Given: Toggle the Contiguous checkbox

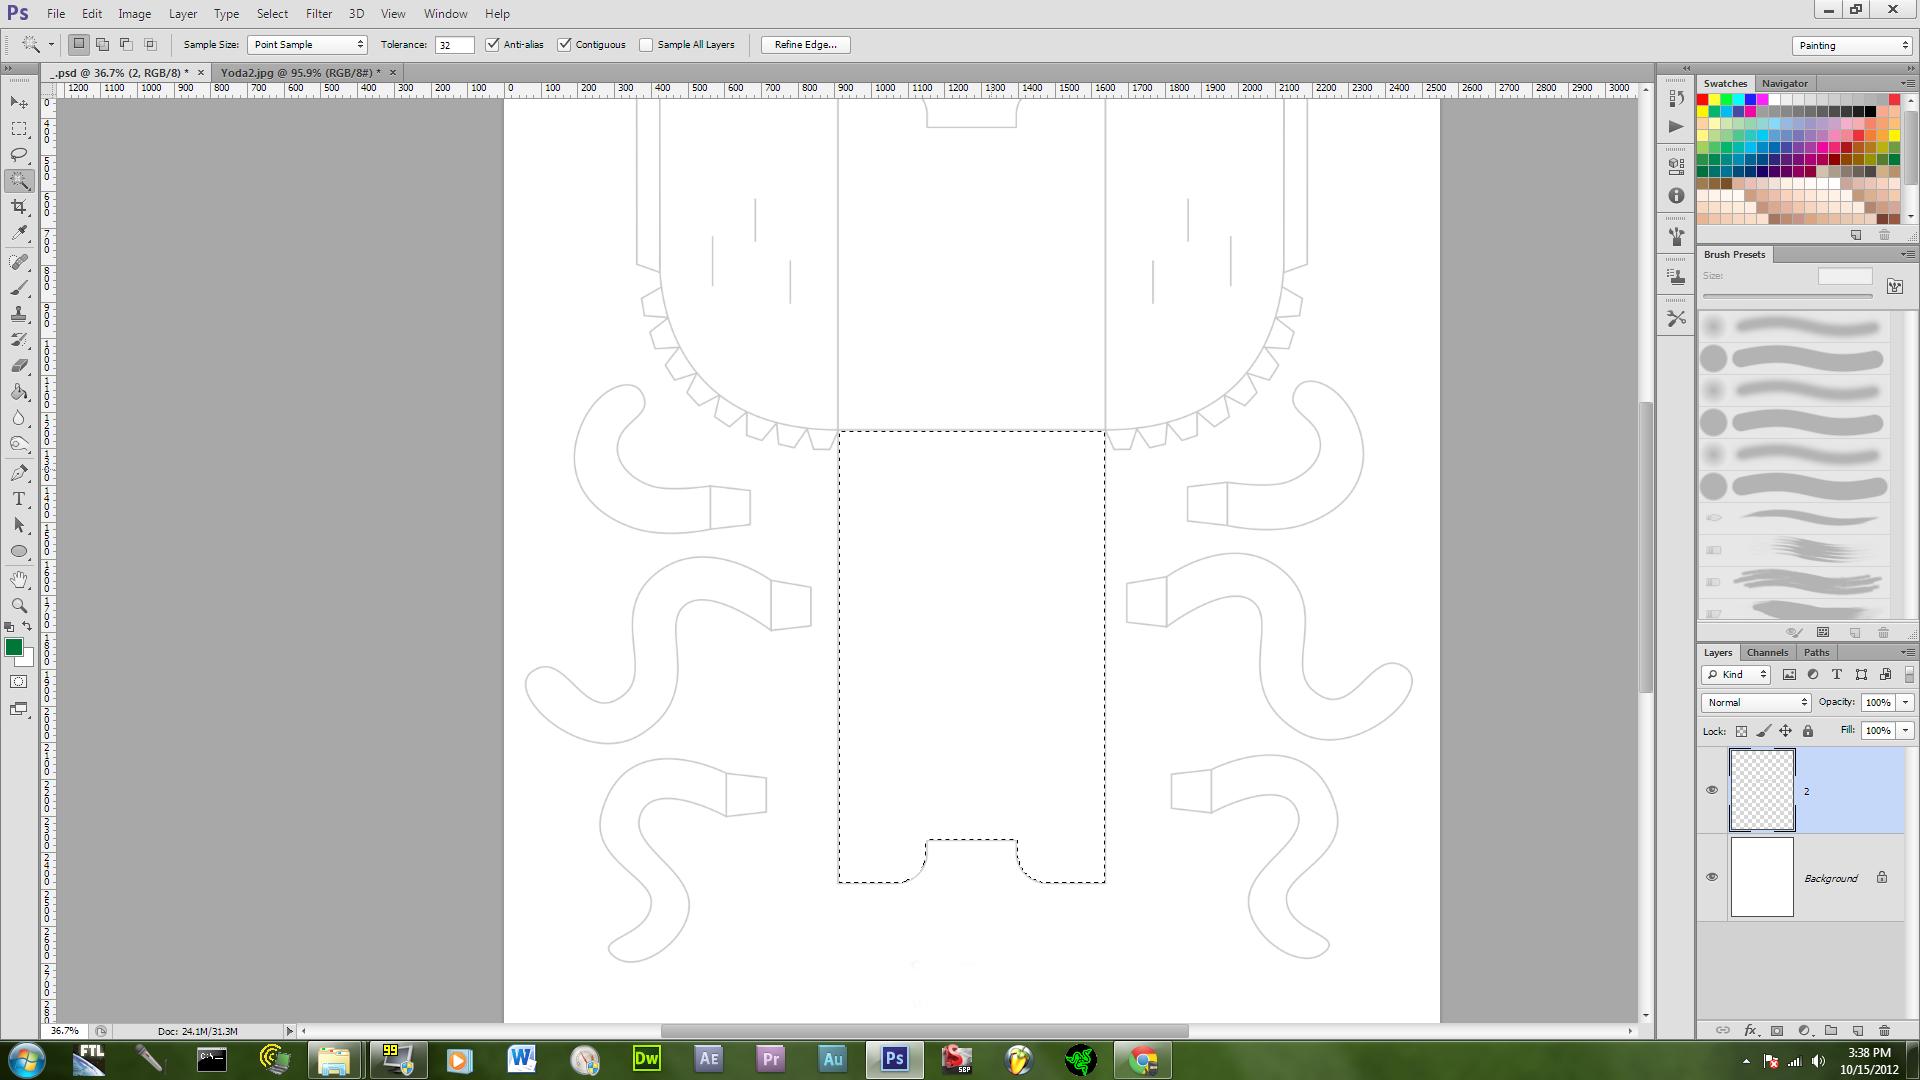Looking at the screenshot, I should [x=564, y=44].
